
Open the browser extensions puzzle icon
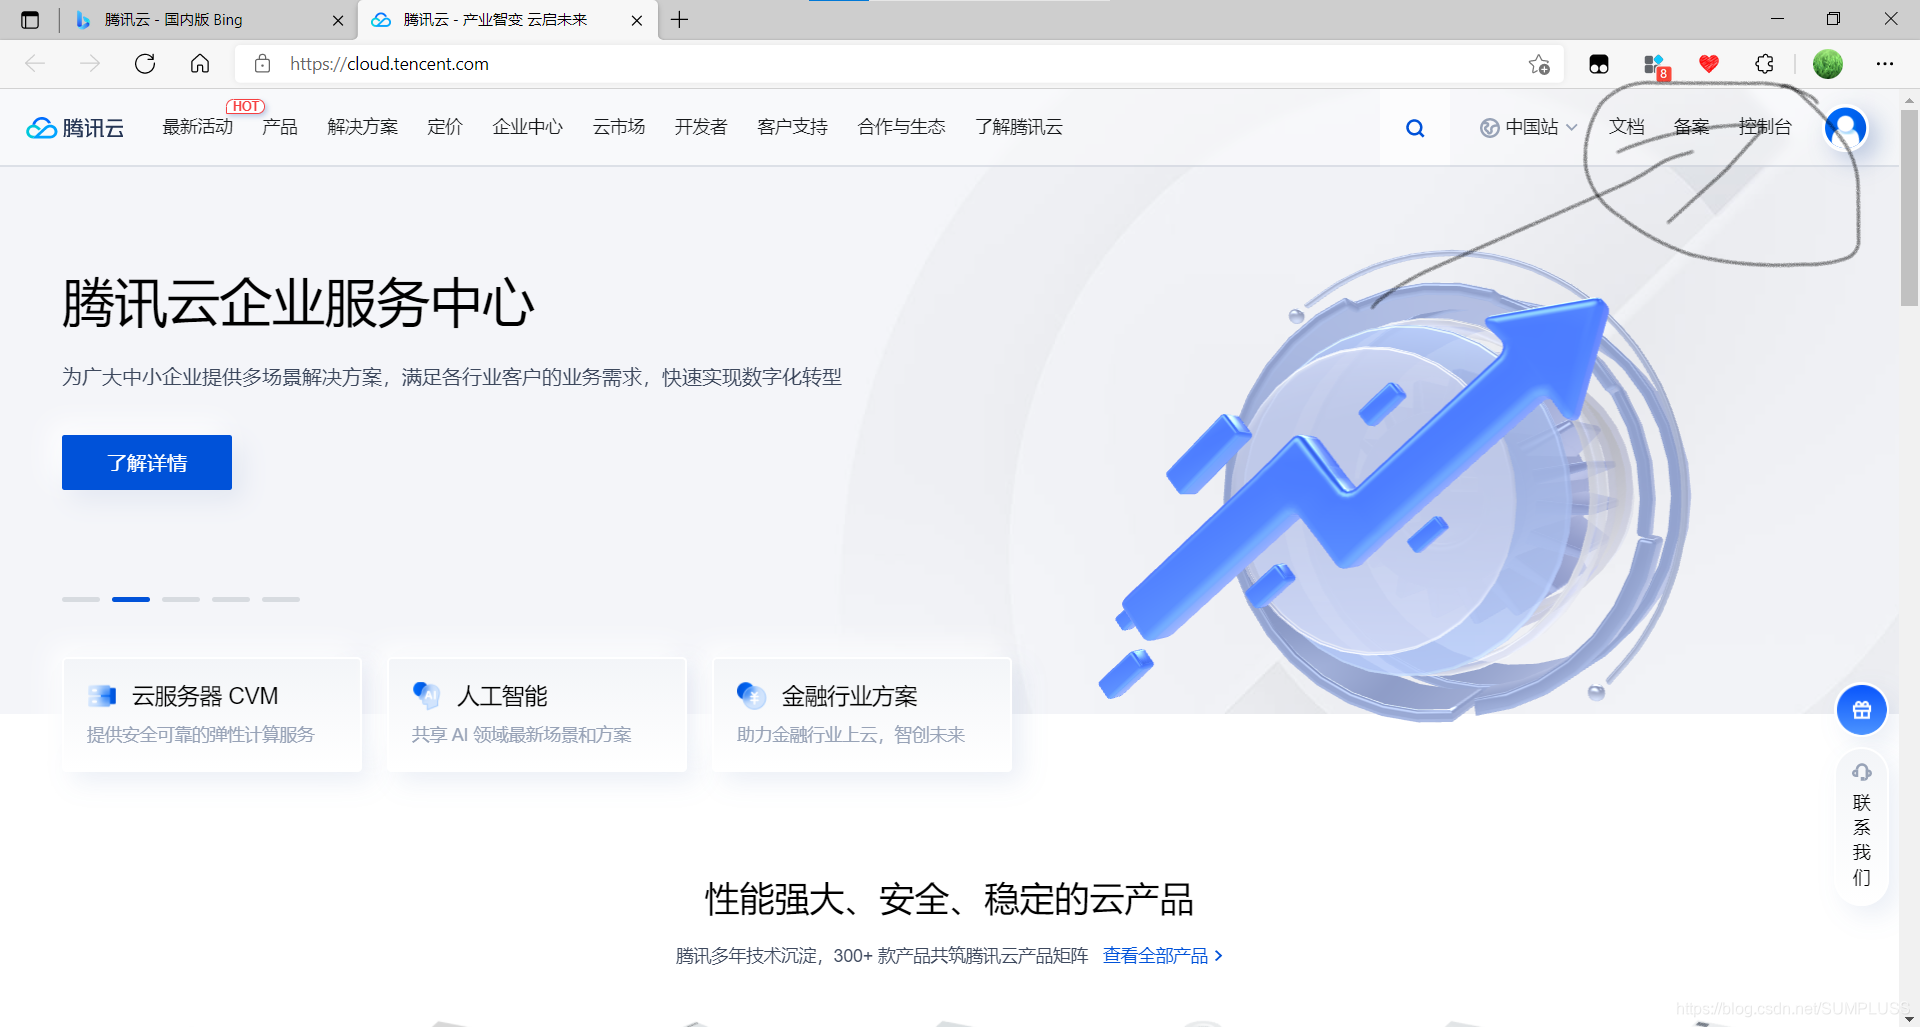[1763, 63]
